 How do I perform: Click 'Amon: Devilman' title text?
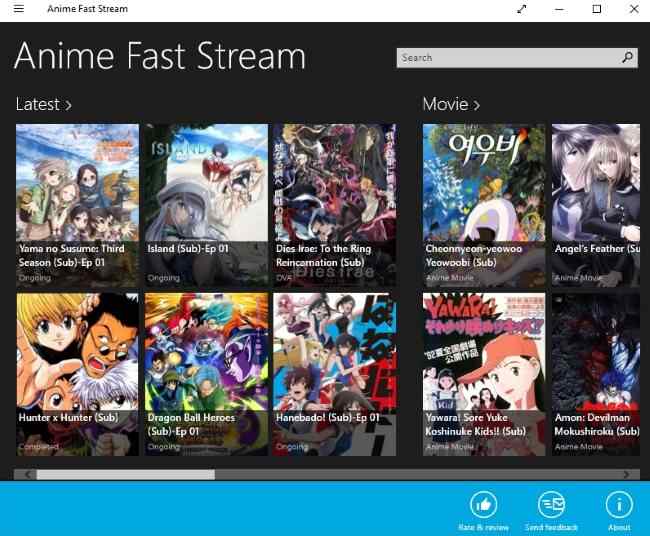point(592,417)
